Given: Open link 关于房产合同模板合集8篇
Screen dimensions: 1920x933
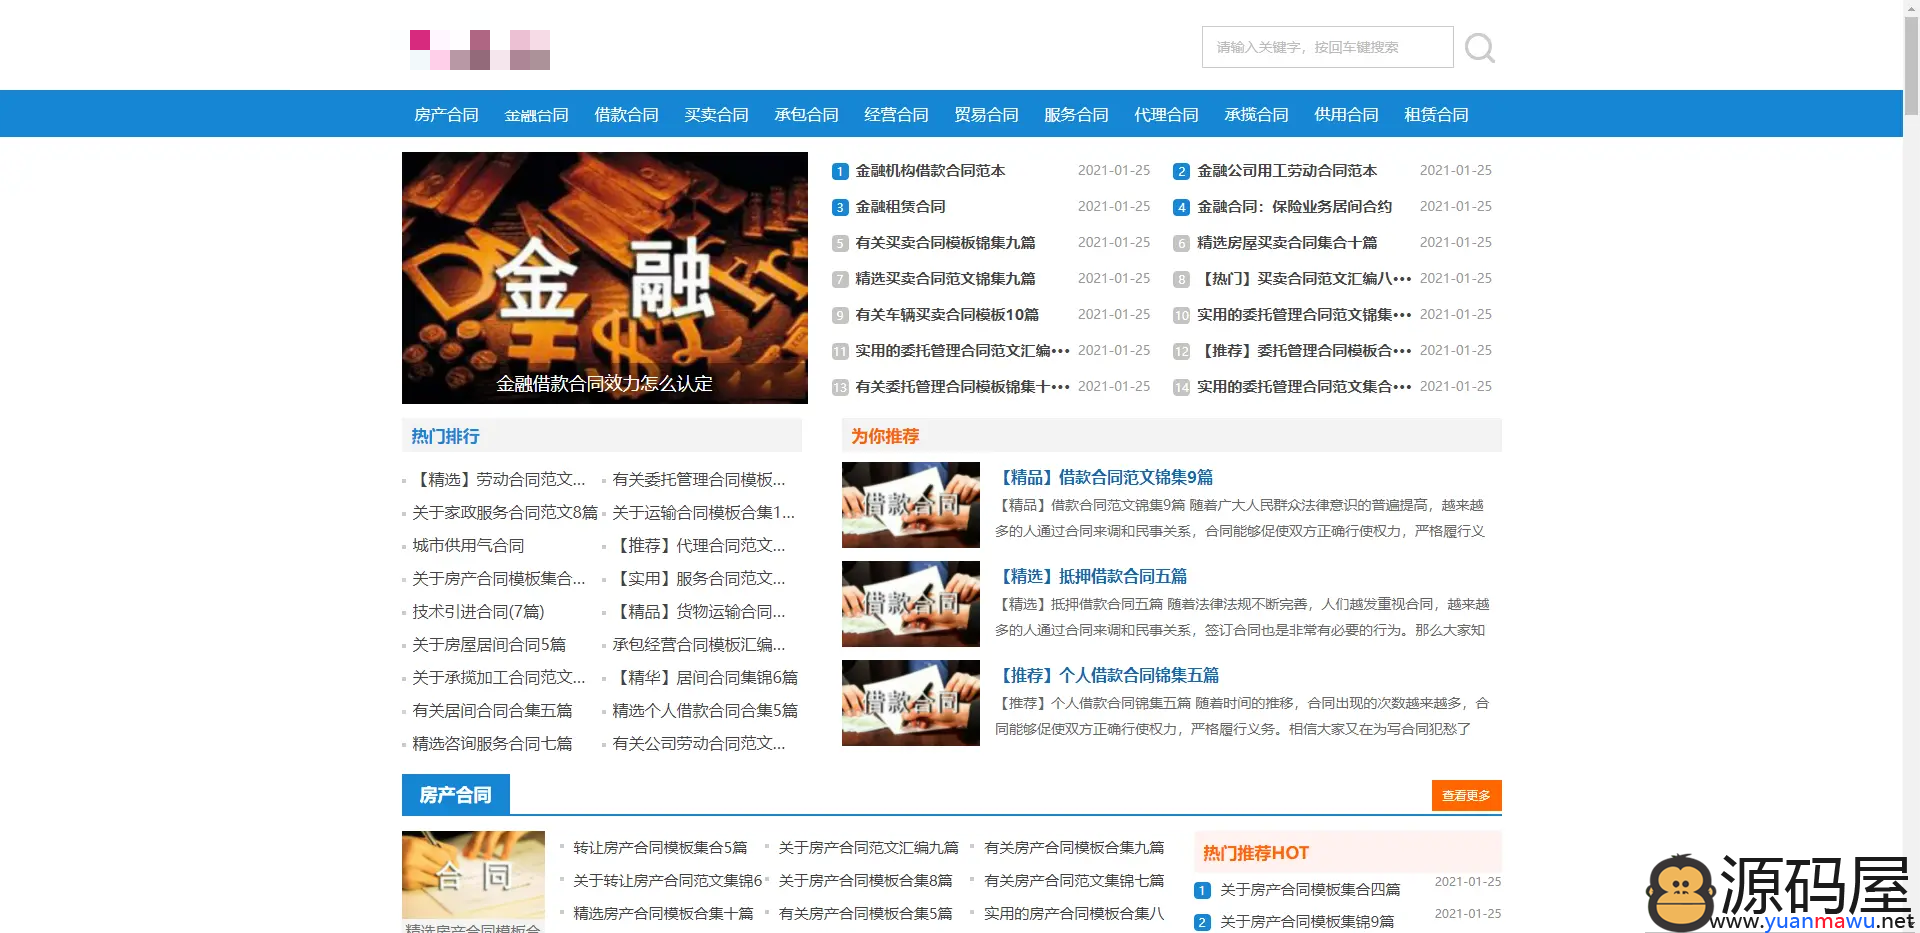Looking at the screenshot, I should pyautogui.click(x=865, y=881).
